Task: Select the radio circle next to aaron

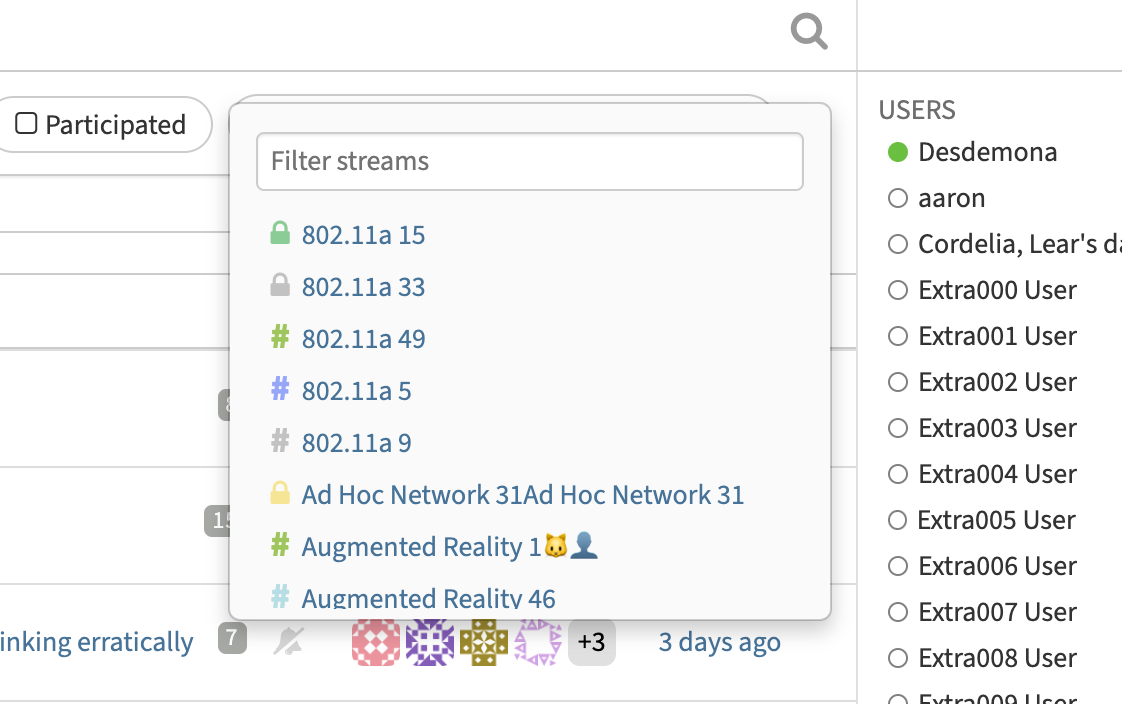Action: click(x=896, y=198)
